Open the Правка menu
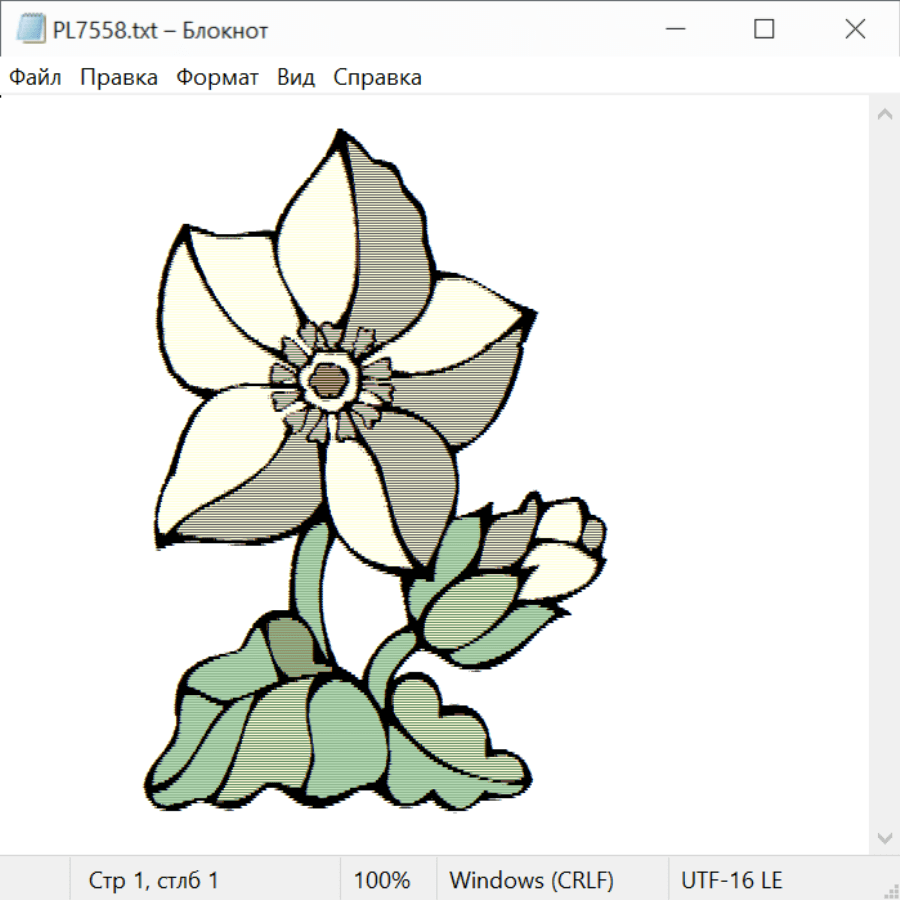This screenshot has height=900, width=900. tap(119, 78)
